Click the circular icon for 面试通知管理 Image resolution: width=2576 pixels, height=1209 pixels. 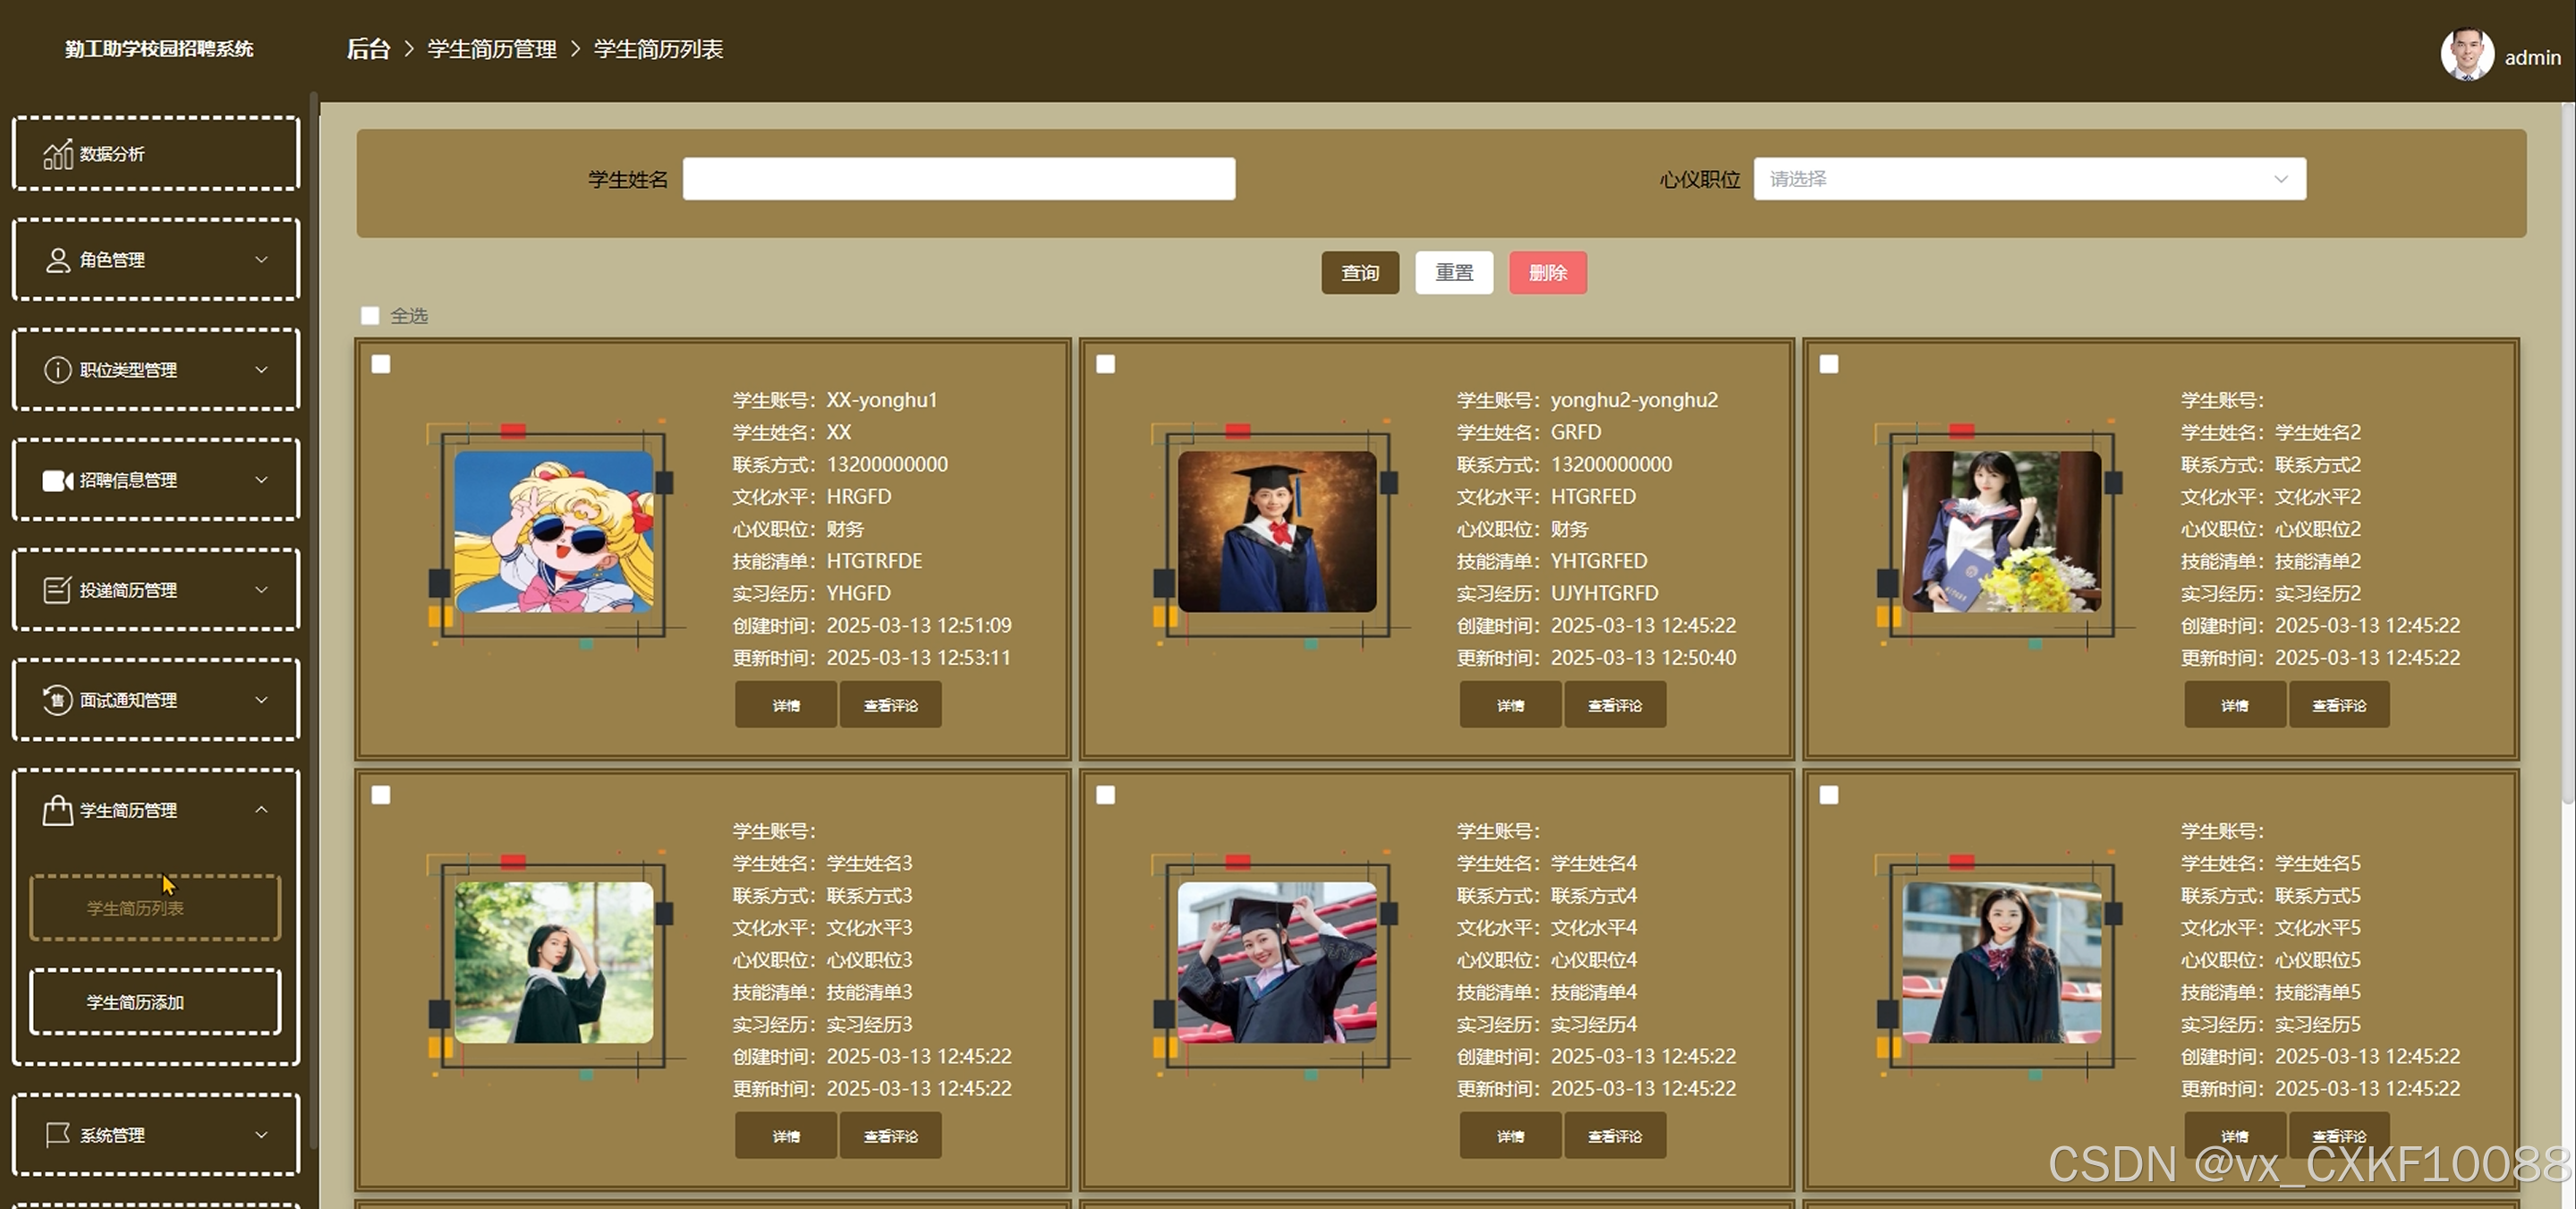pyautogui.click(x=58, y=700)
